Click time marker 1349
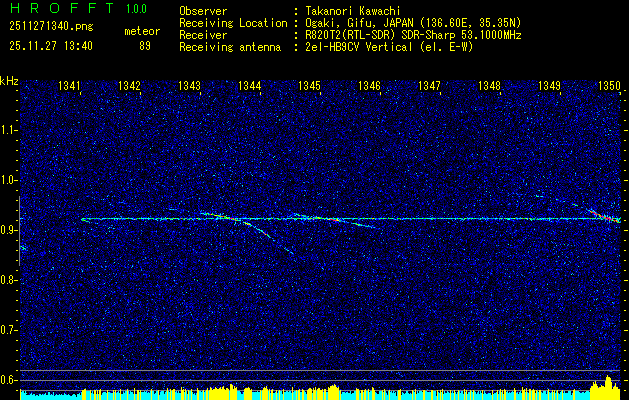Image resolution: width=629 pixels, height=400 pixels. coord(550,86)
